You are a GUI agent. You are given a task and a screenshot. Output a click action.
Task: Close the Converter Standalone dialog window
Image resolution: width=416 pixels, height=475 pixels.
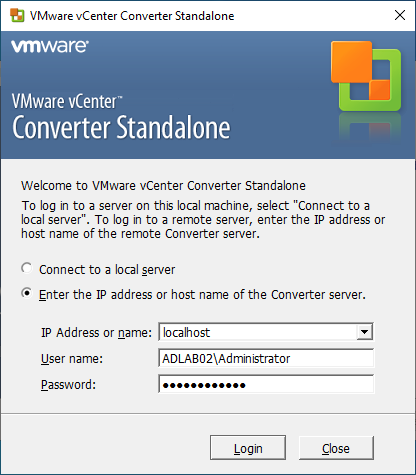point(400,15)
